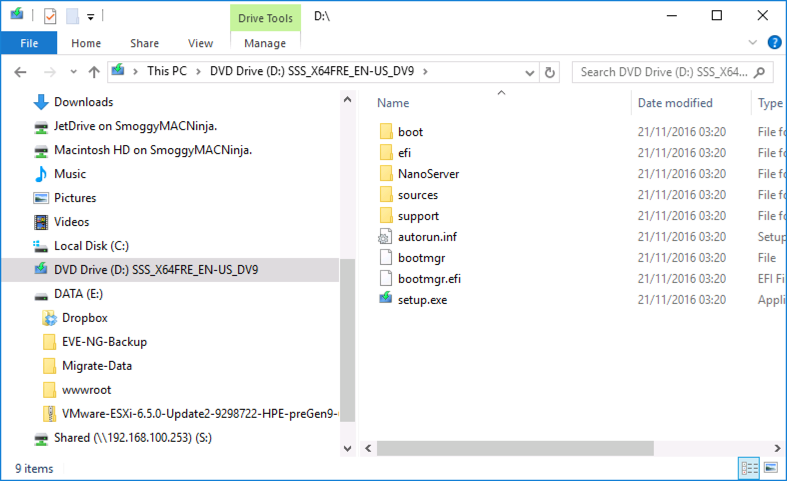
Task: Click the horizontal scrollbar right arrow
Action: 777,448
